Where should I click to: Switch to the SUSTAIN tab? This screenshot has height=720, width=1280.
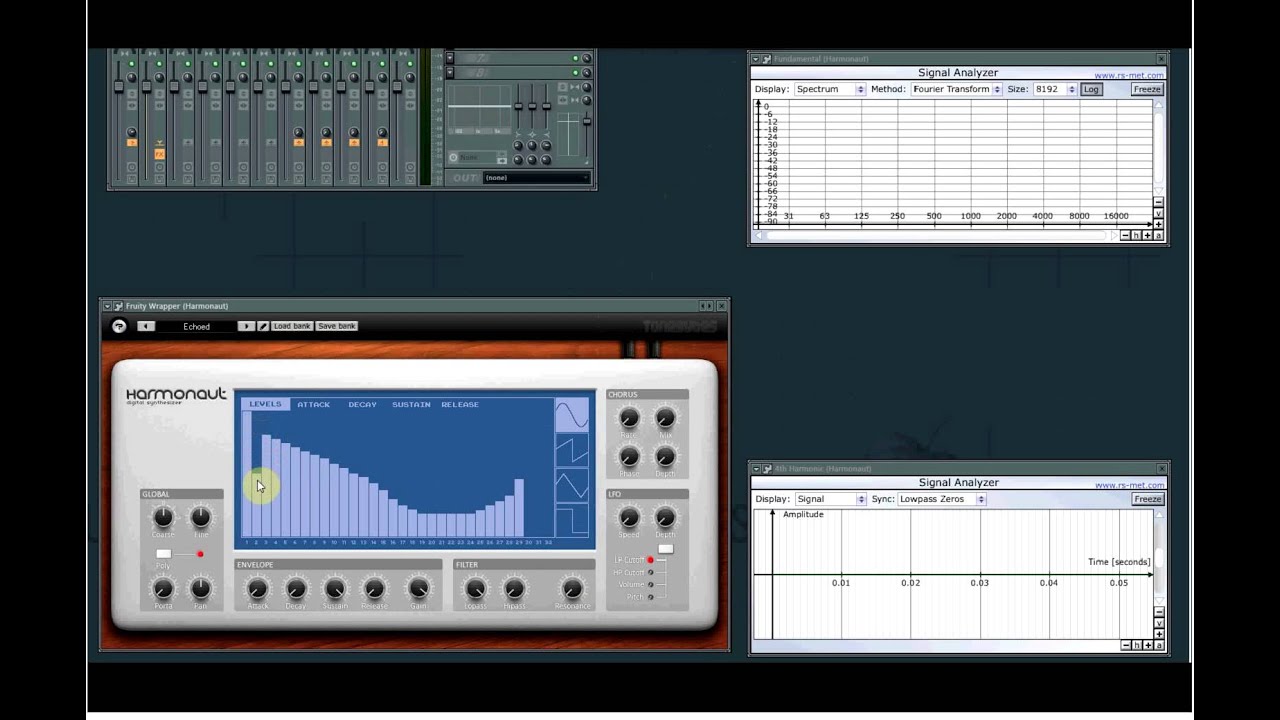click(x=411, y=404)
